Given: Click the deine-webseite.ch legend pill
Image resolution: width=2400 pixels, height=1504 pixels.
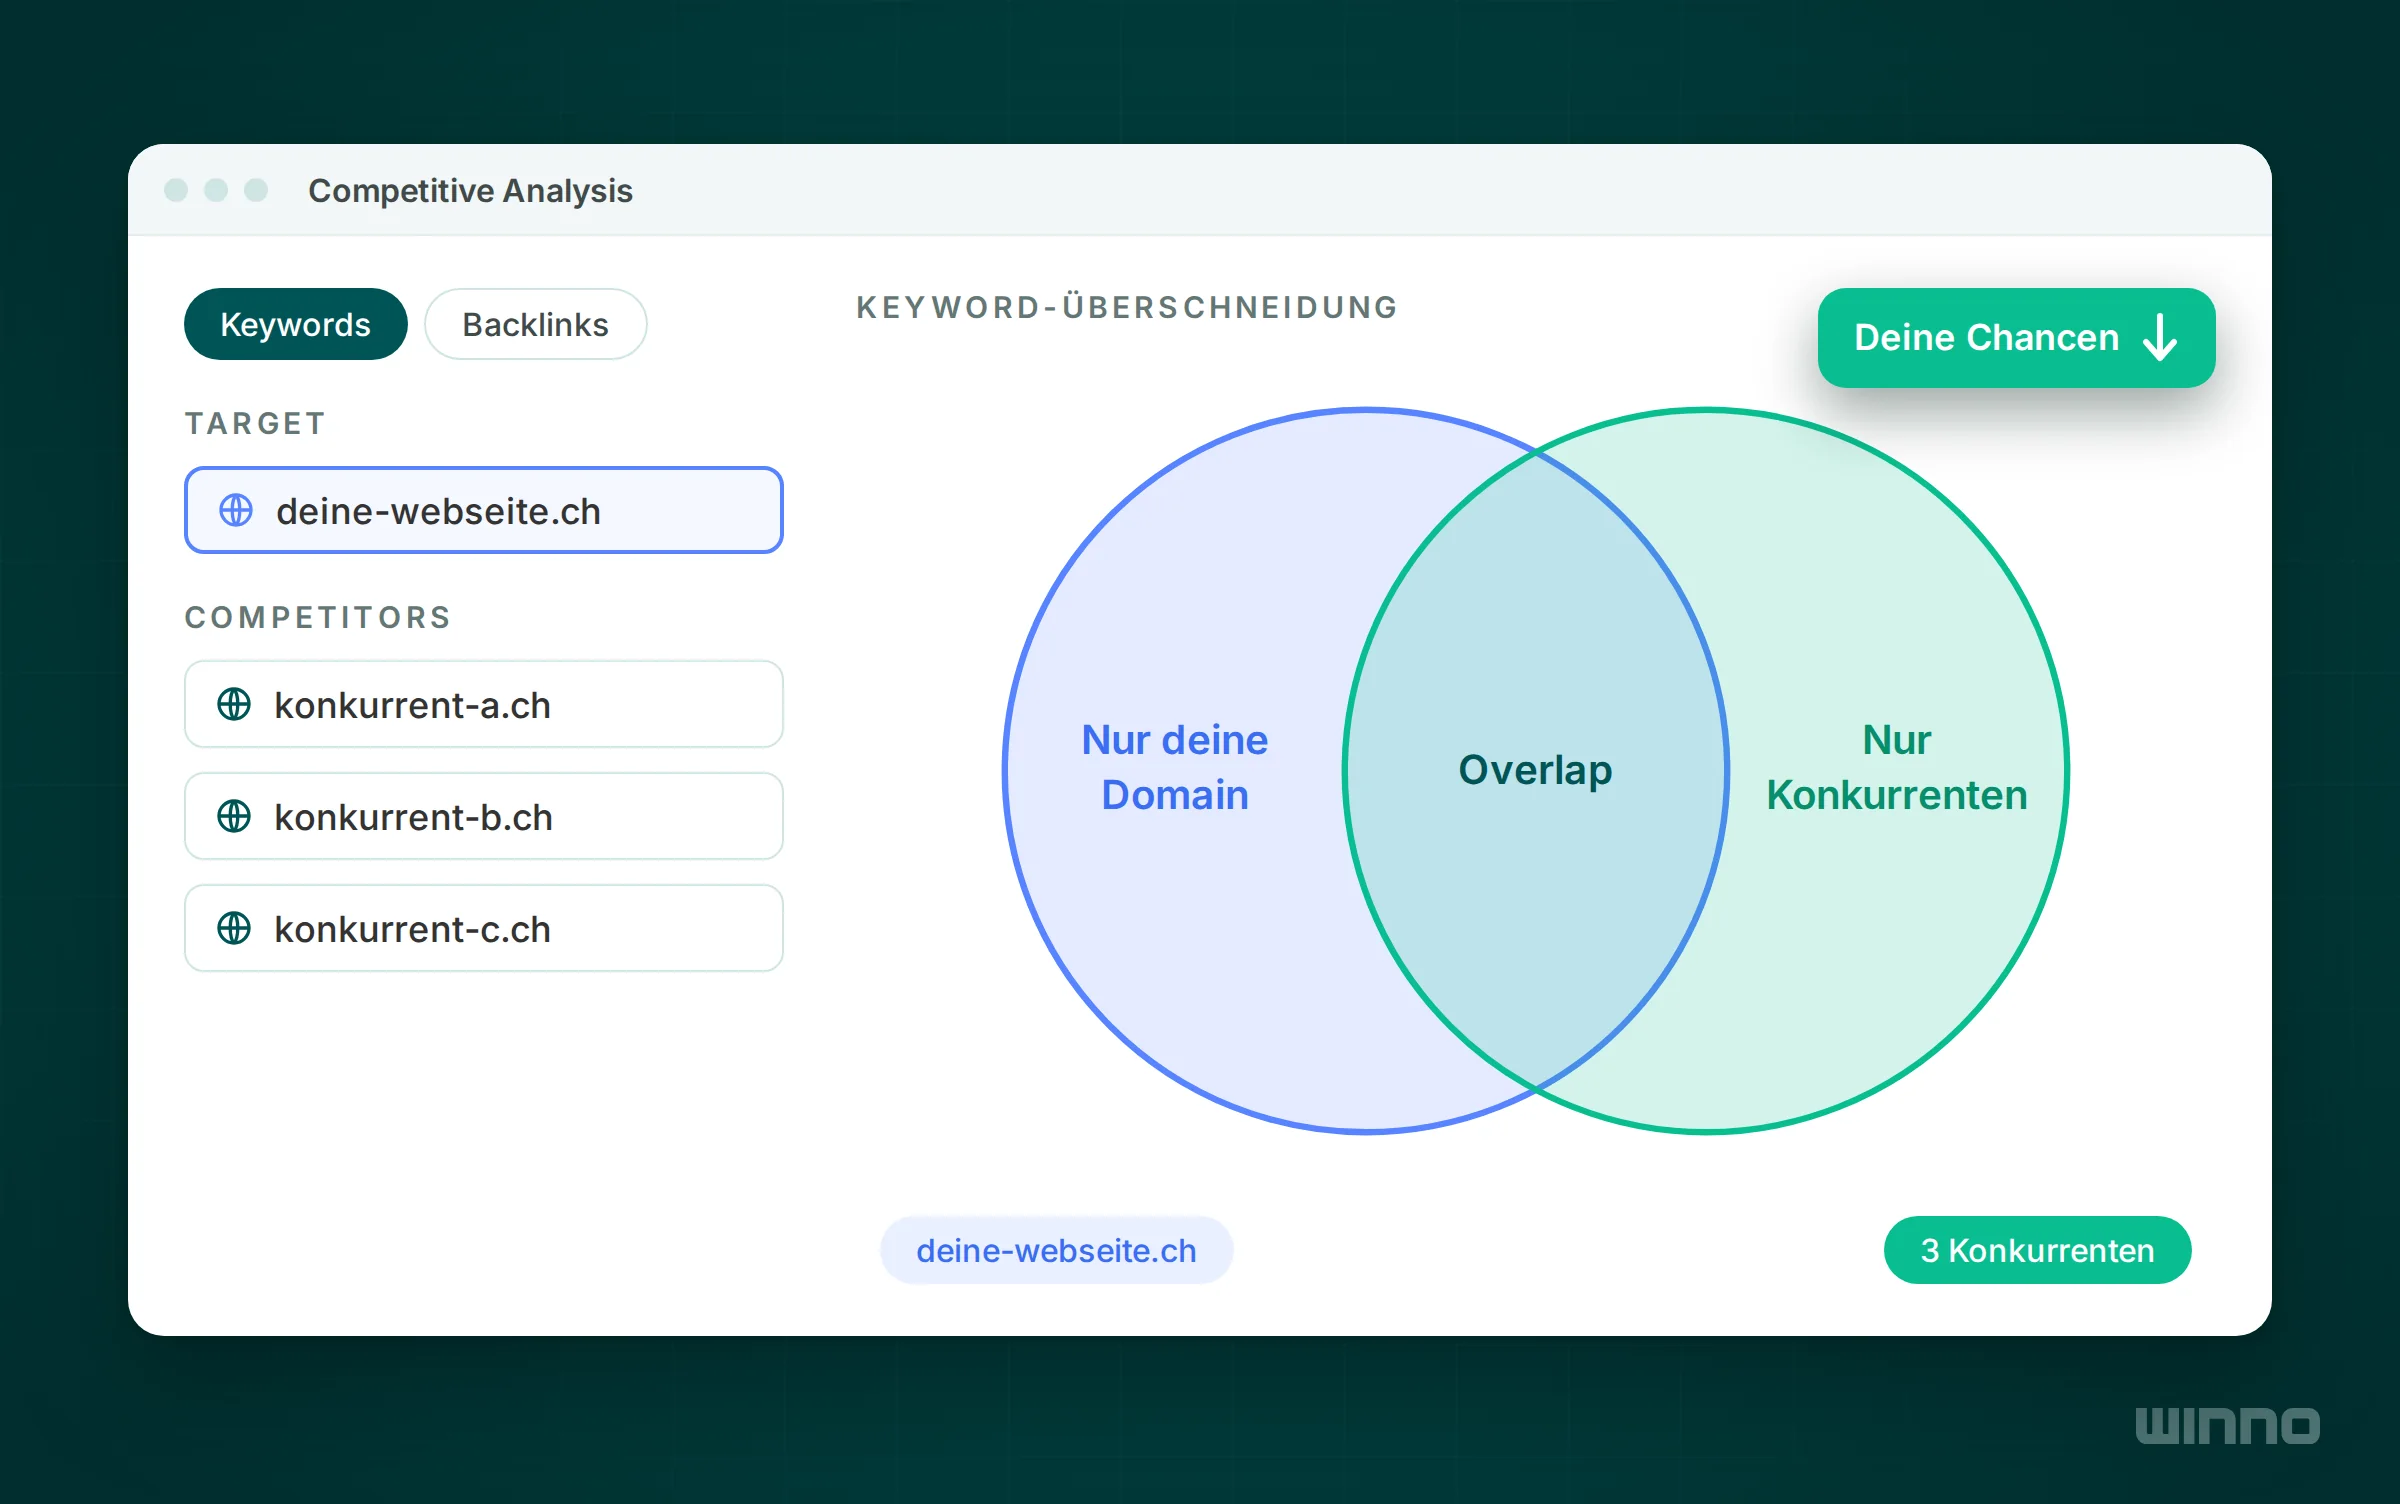Looking at the screenshot, I should click(x=1056, y=1250).
